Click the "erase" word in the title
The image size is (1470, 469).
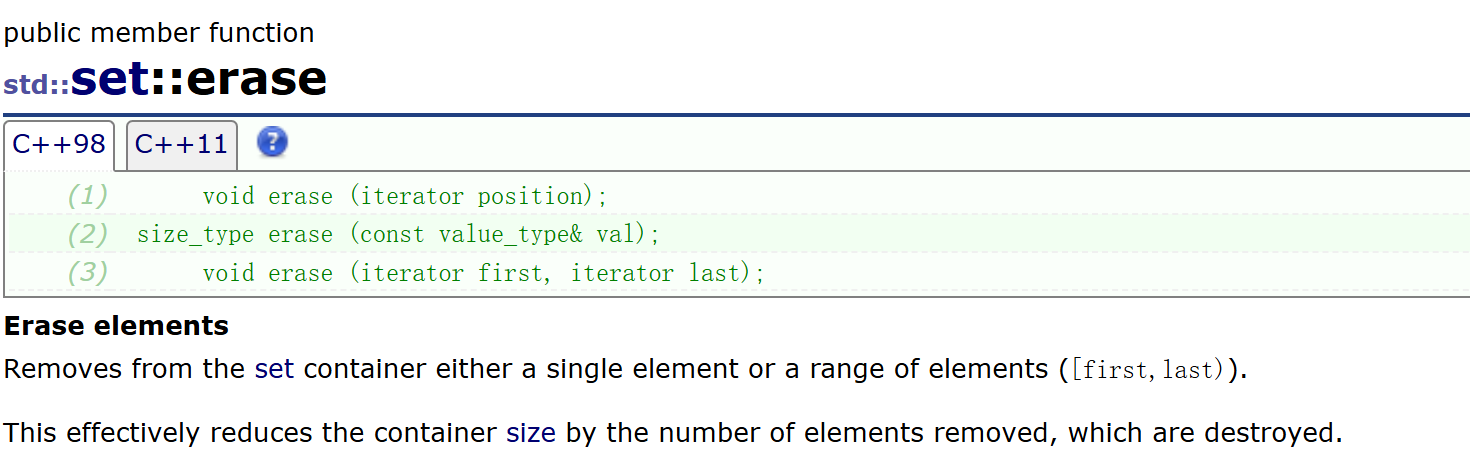[256, 79]
